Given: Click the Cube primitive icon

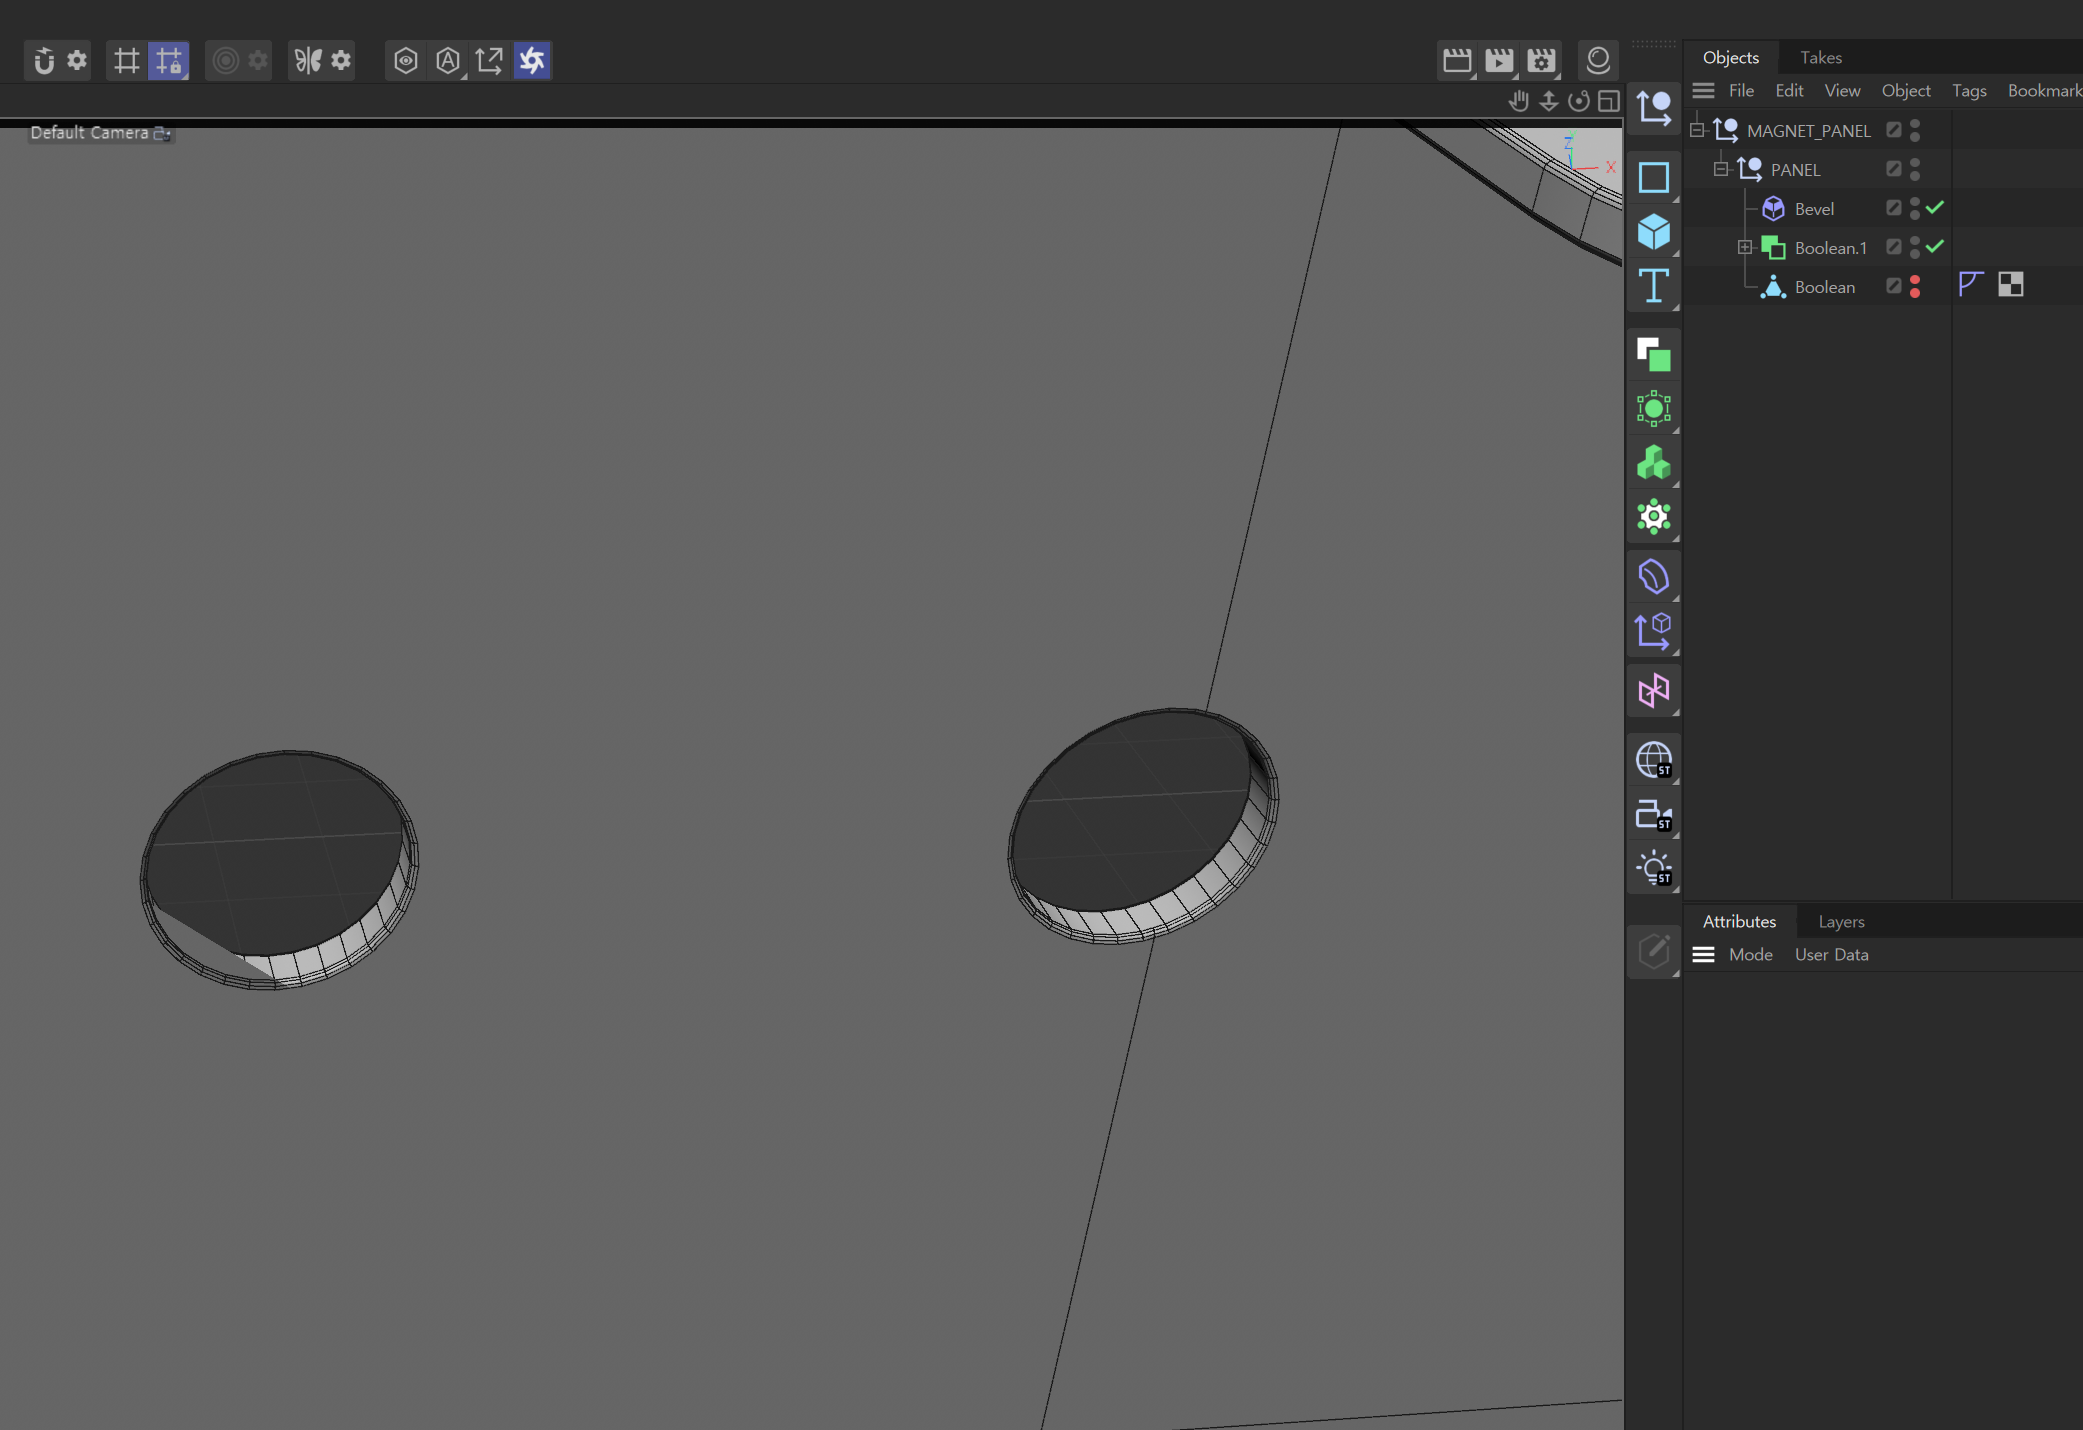Looking at the screenshot, I should (1653, 232).
